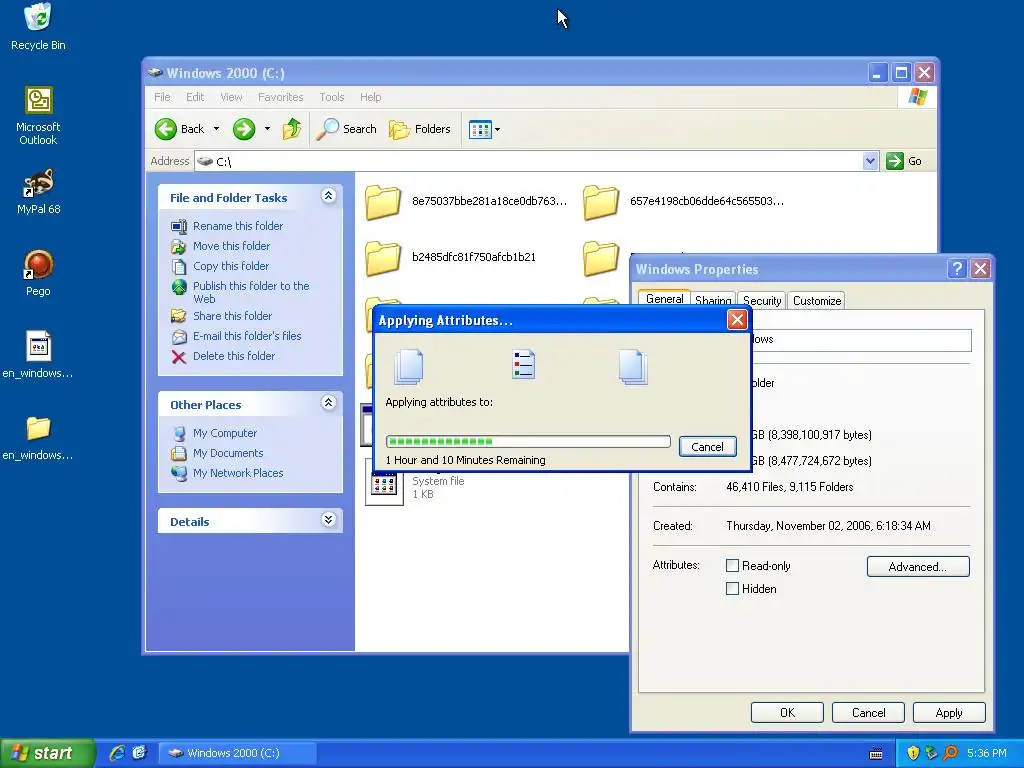Click the help question mark in Properties
This screenshot has width=1024, height=768.
(957, 268)
